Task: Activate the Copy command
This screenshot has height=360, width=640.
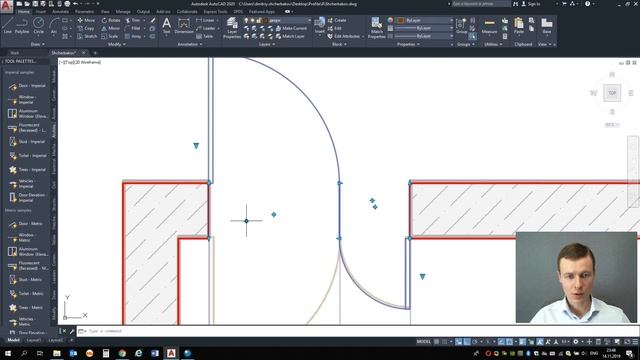Action: point(86,28)
